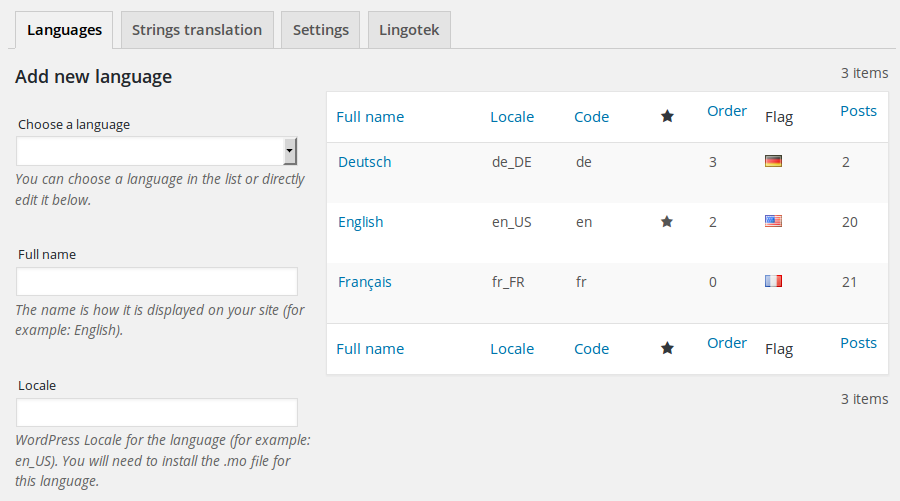The image size is (900, 501).
Task: Click the French flag icon
Action: [773, 281]
